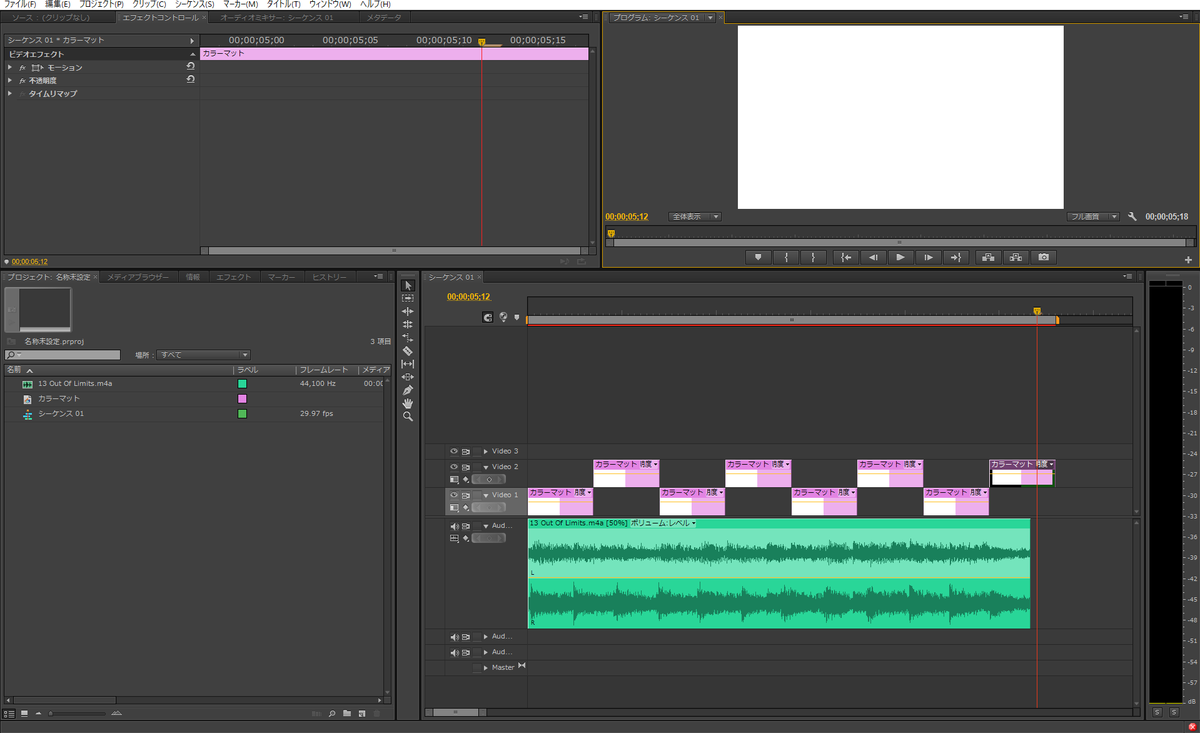Play the sequence in Program monitor
Image resolution: width=1200 pixels, height=733 pixels.
901,257
